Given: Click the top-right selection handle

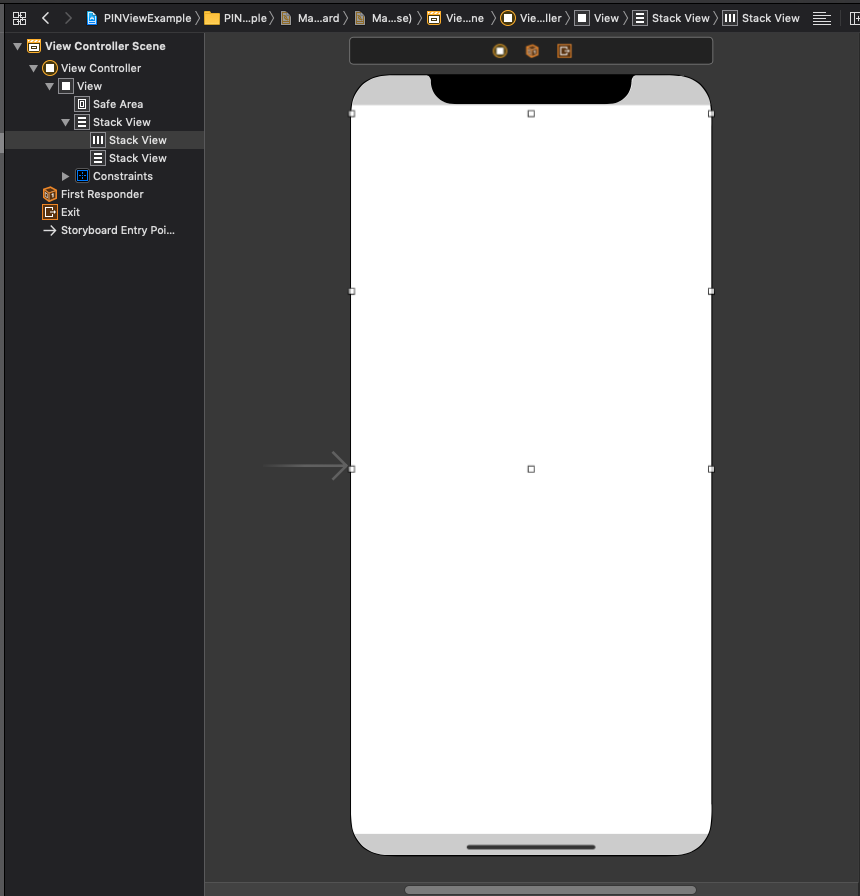Looking at the screenshot, I should pyautogui.click(x=711, y=114).
